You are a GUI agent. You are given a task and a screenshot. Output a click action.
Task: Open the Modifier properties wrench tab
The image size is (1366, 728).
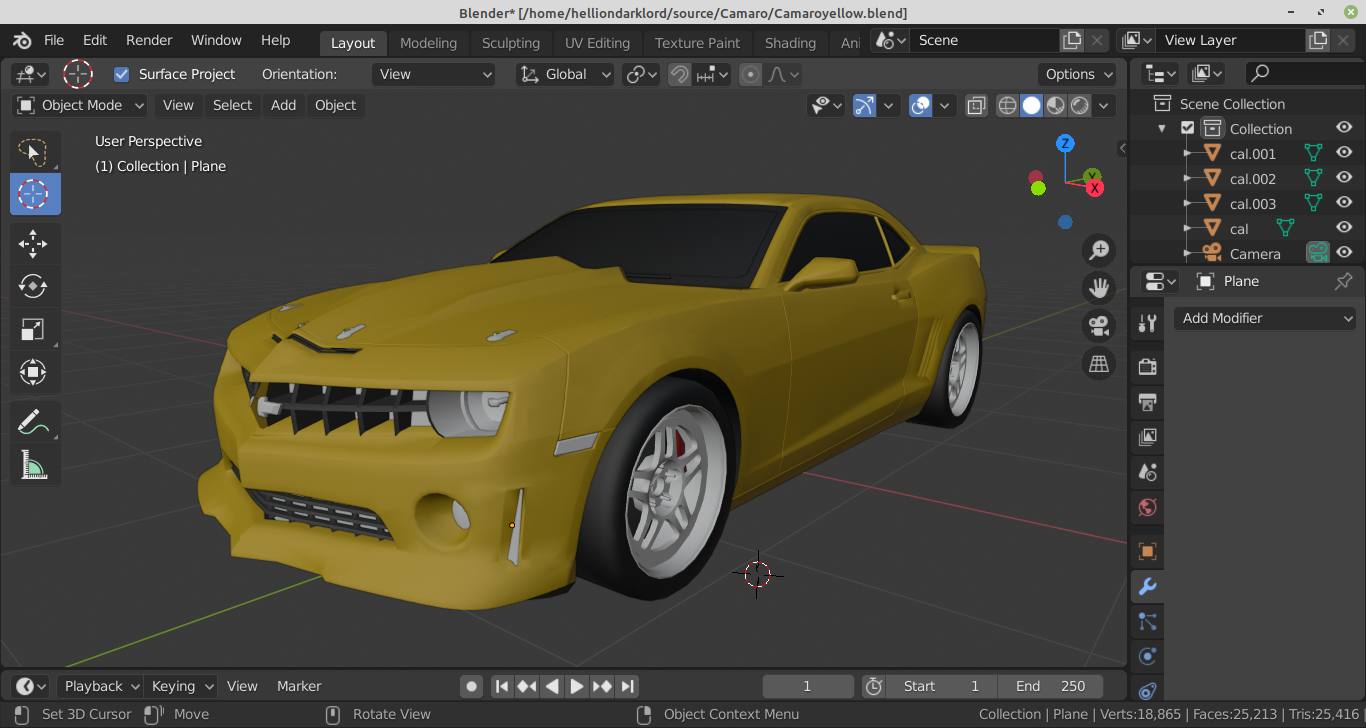click(x=1147, y=586)
